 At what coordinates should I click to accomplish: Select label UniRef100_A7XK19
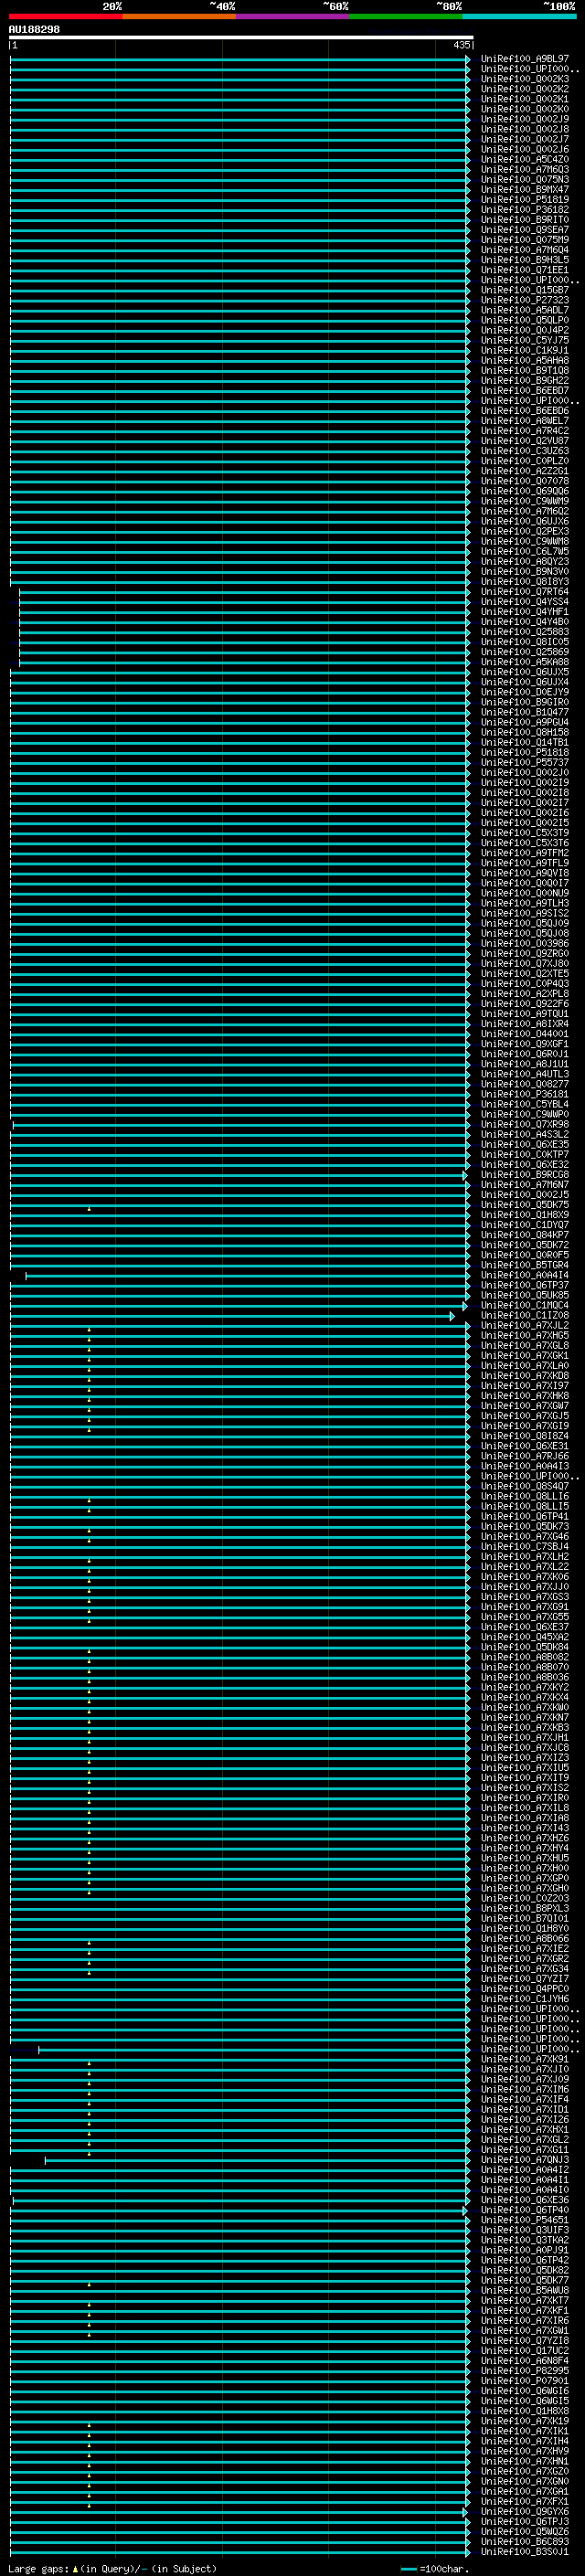[524, 2421]
